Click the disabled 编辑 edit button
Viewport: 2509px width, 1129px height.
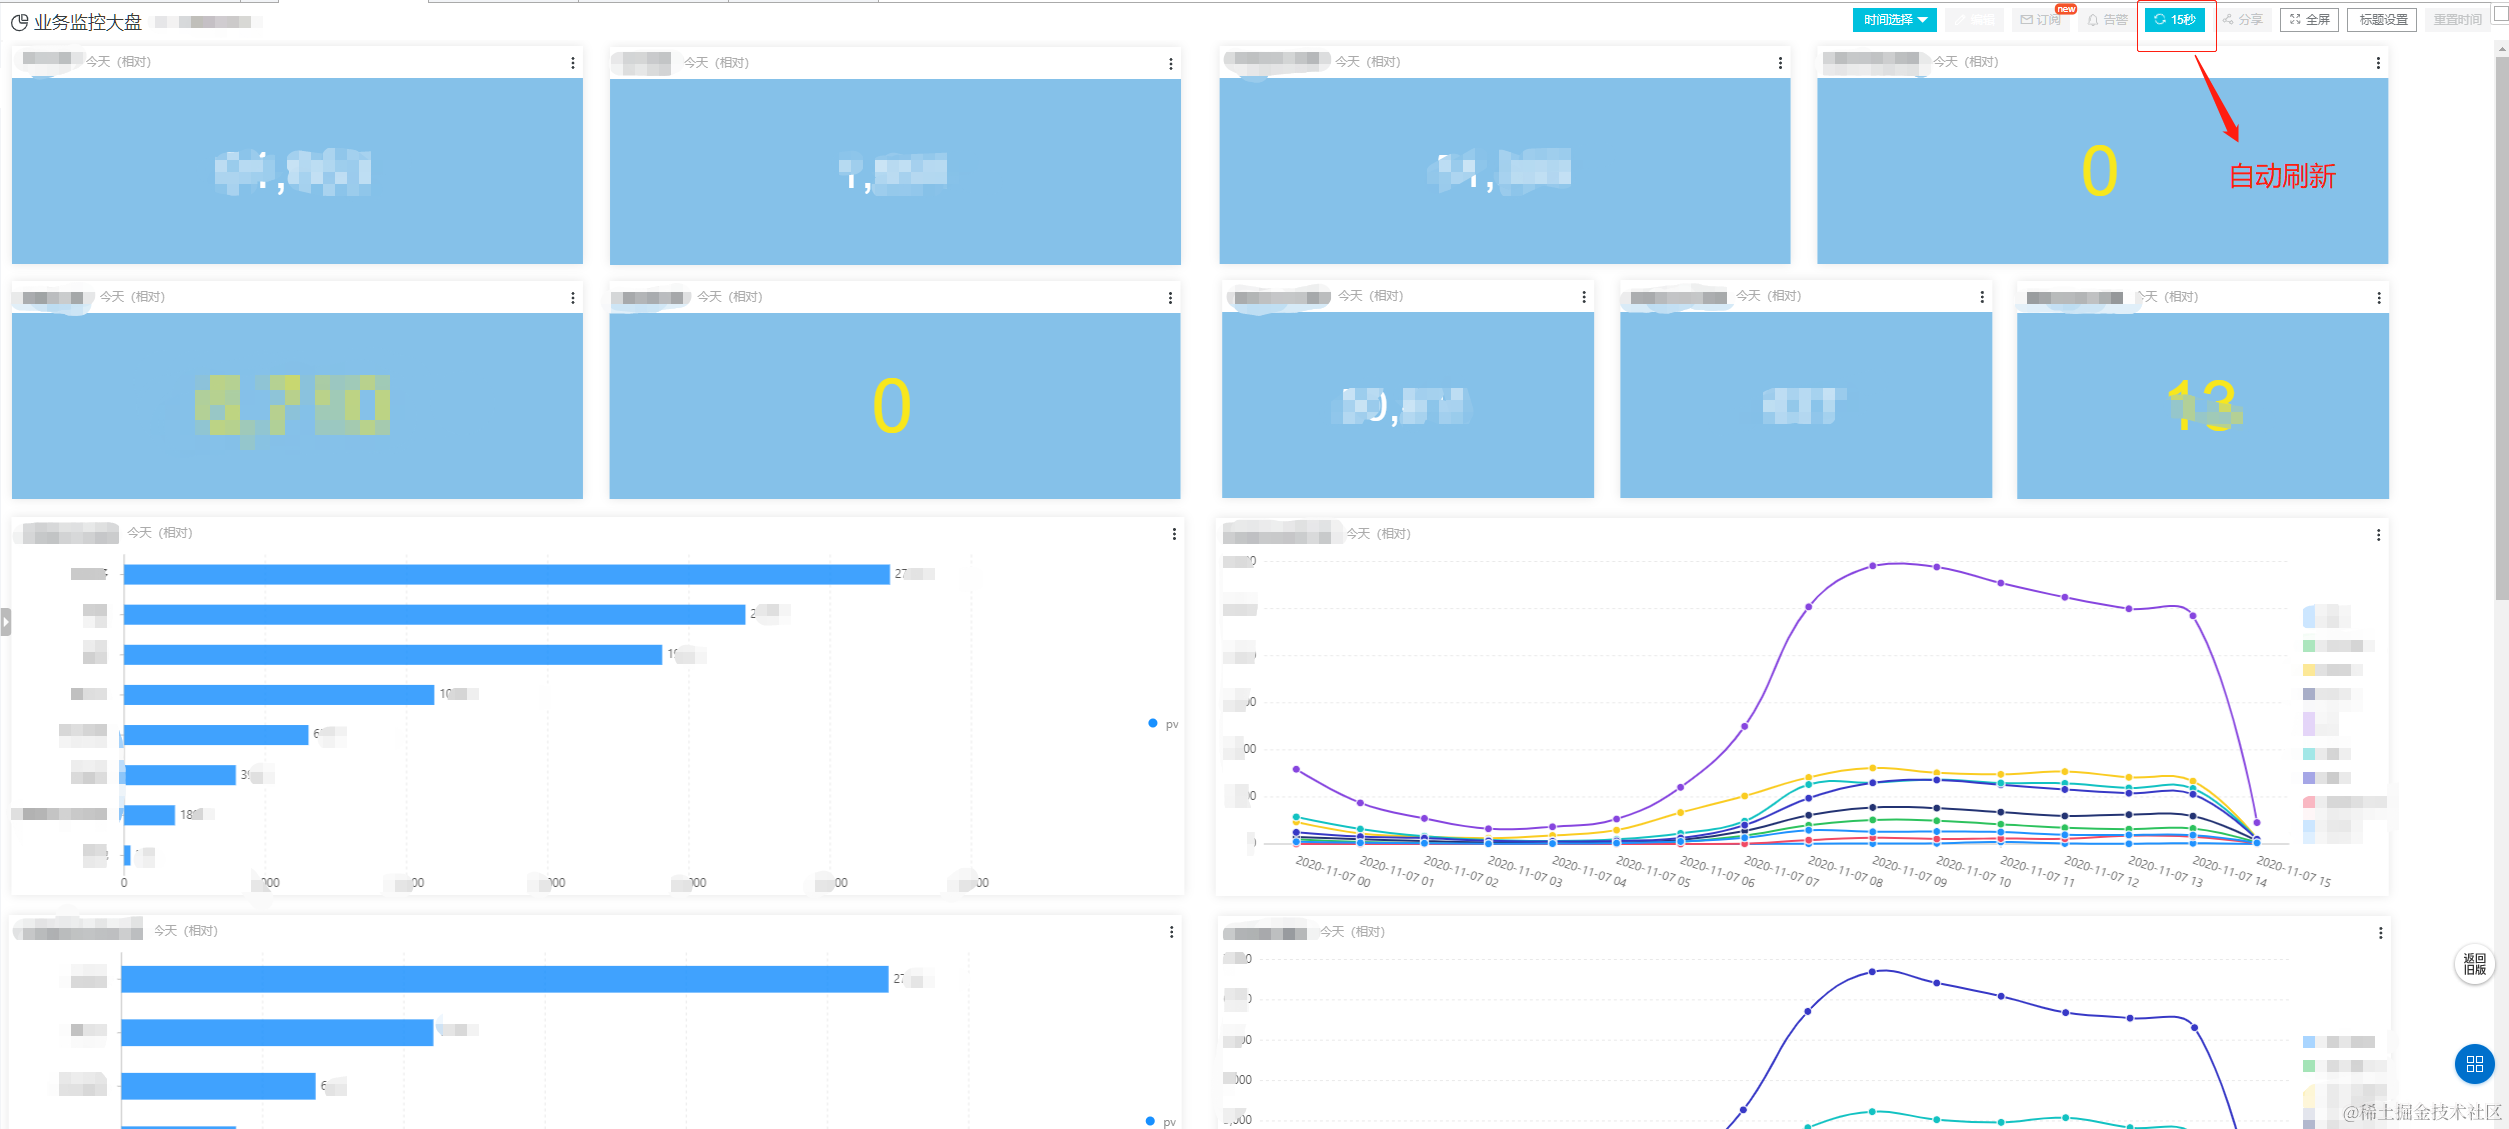(1973, 20)
